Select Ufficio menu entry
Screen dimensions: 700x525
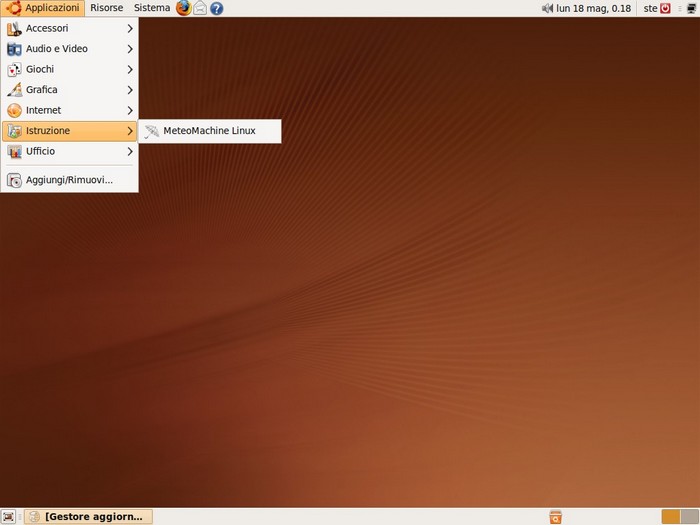click(69, 151)
